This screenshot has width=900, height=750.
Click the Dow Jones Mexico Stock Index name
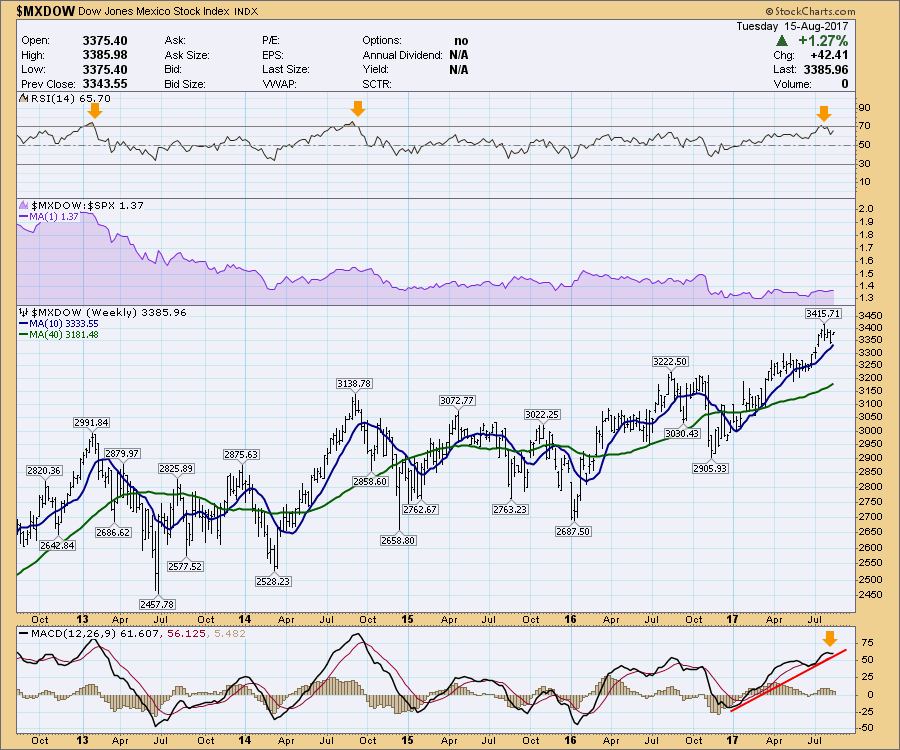(153, 11)
